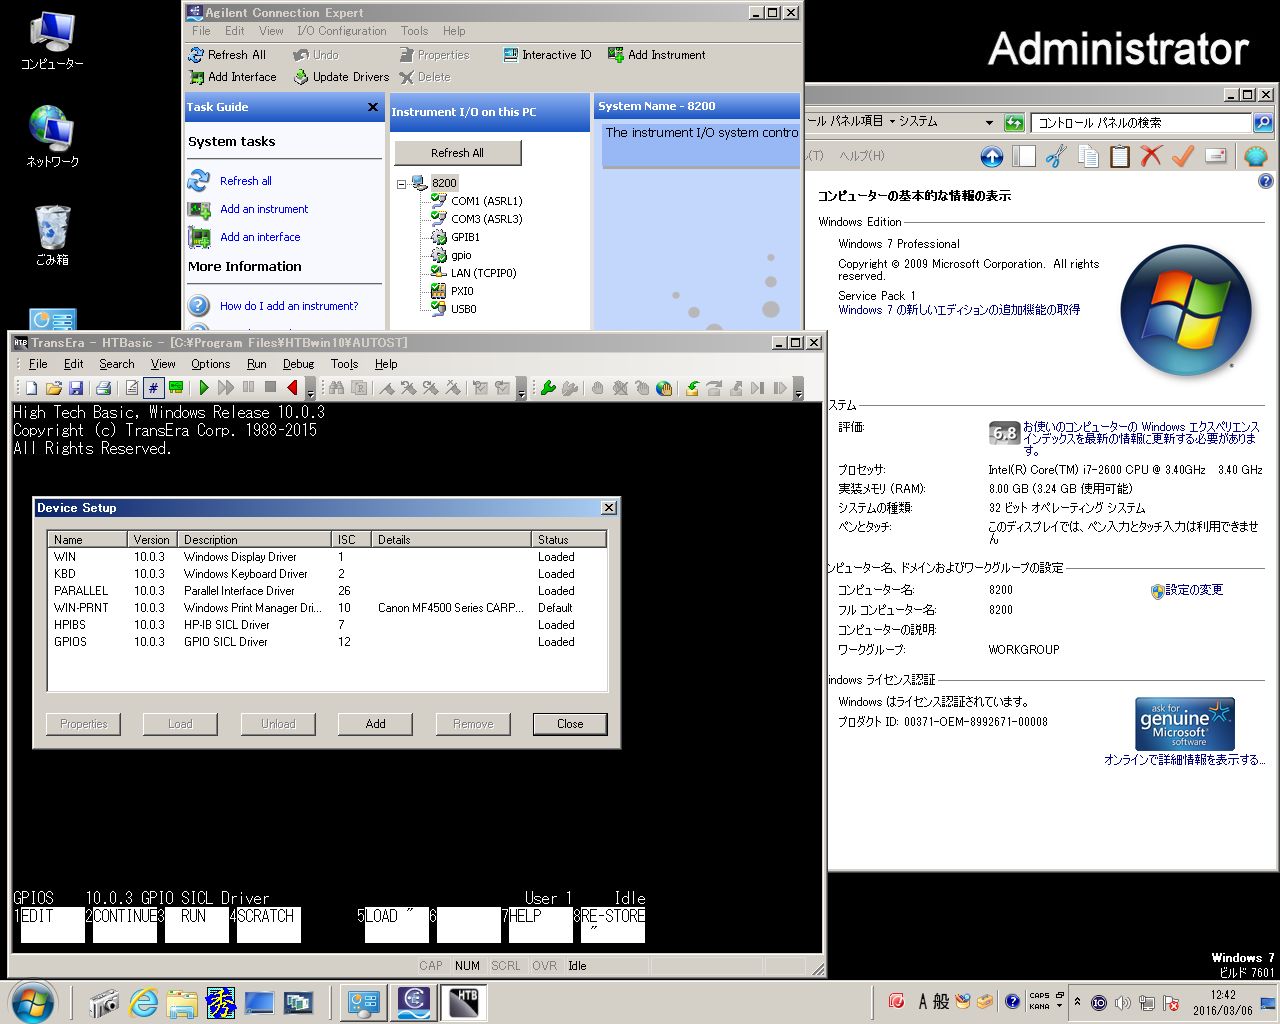The image size is (1280, 1024).
Task: Open the Run menu in HTBasic
Action: (x=257, y=364)
